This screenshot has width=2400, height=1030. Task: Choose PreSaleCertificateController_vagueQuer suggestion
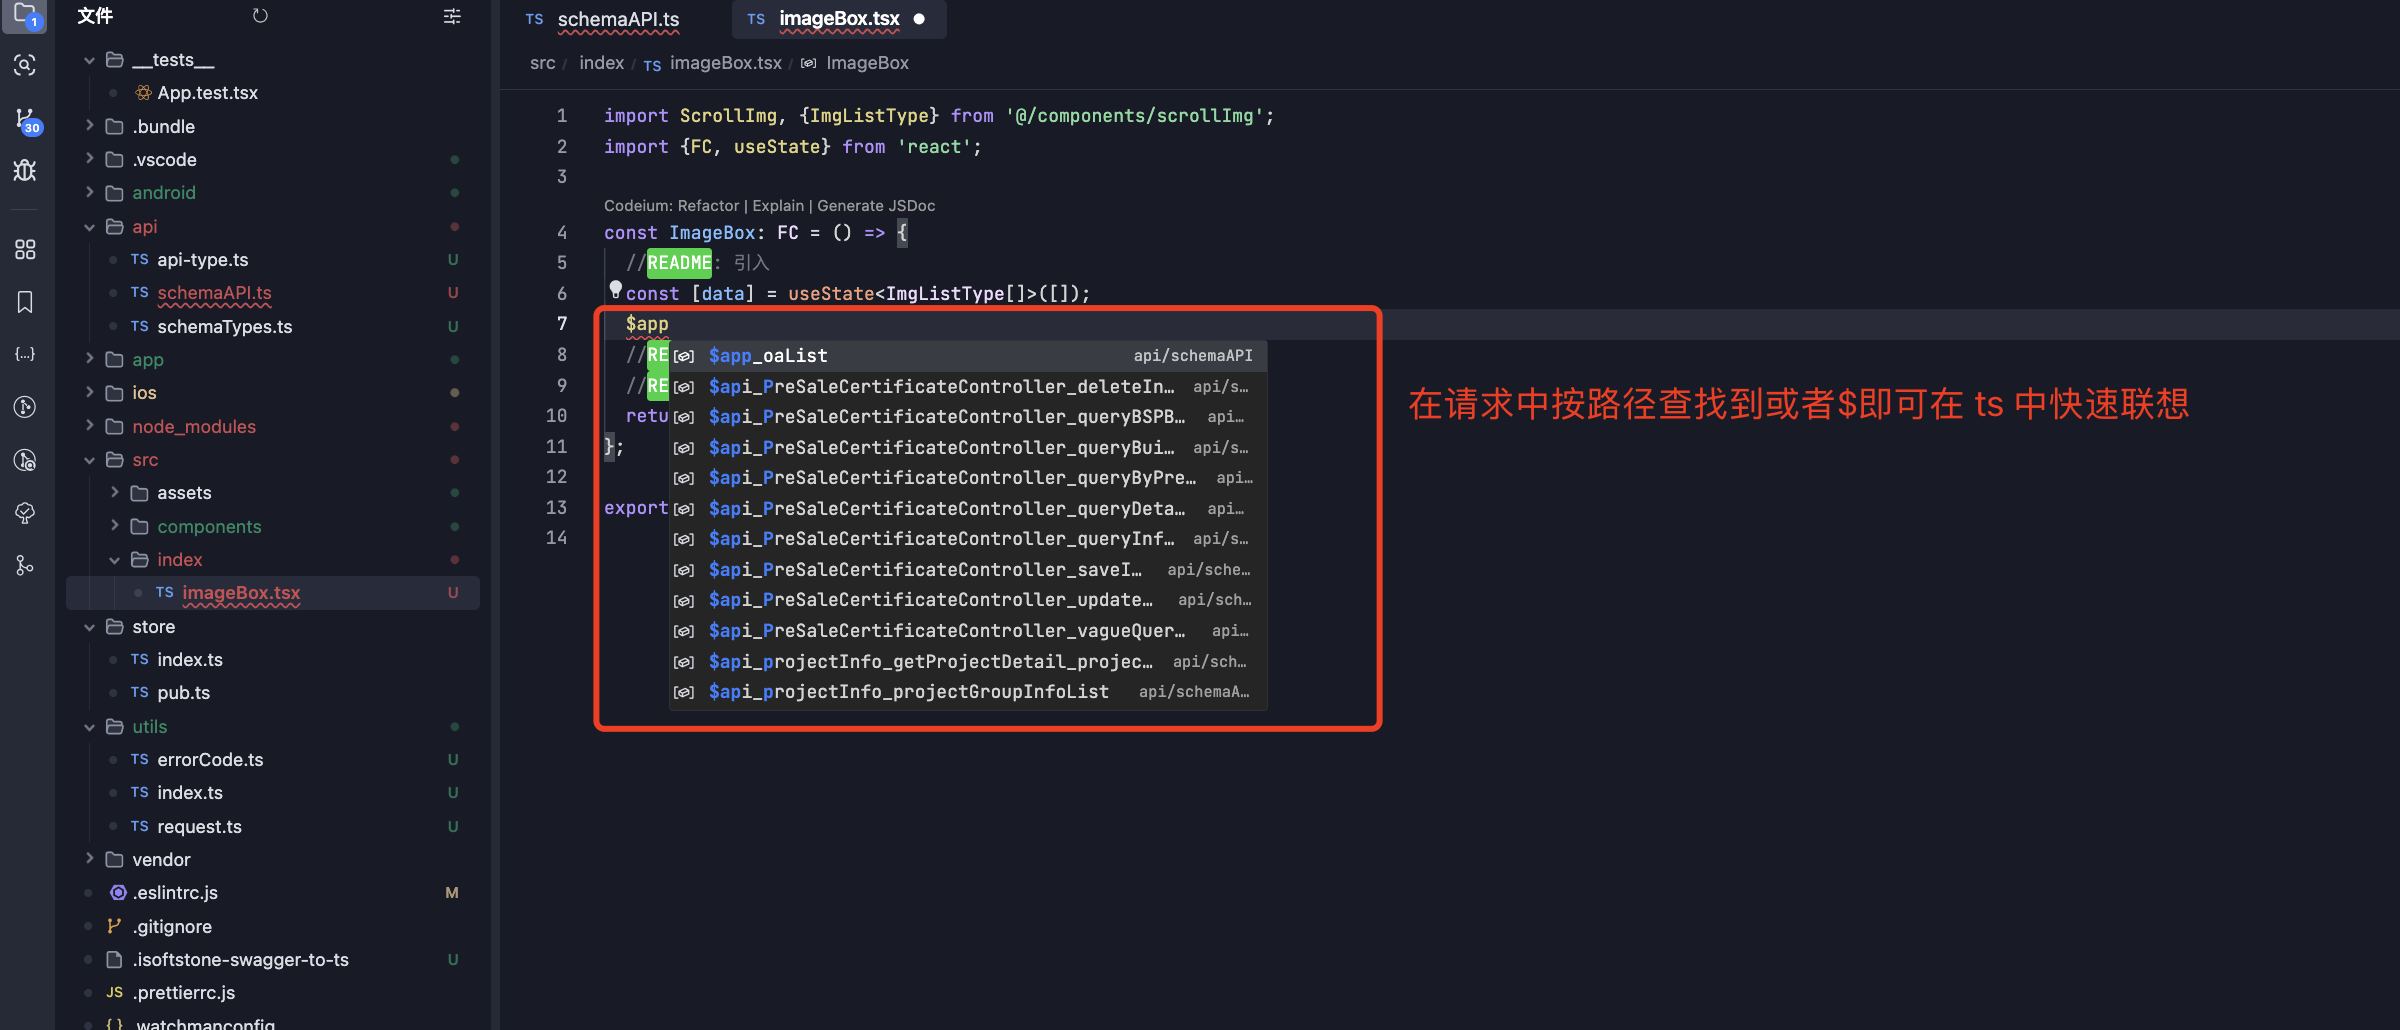point(968,631)
